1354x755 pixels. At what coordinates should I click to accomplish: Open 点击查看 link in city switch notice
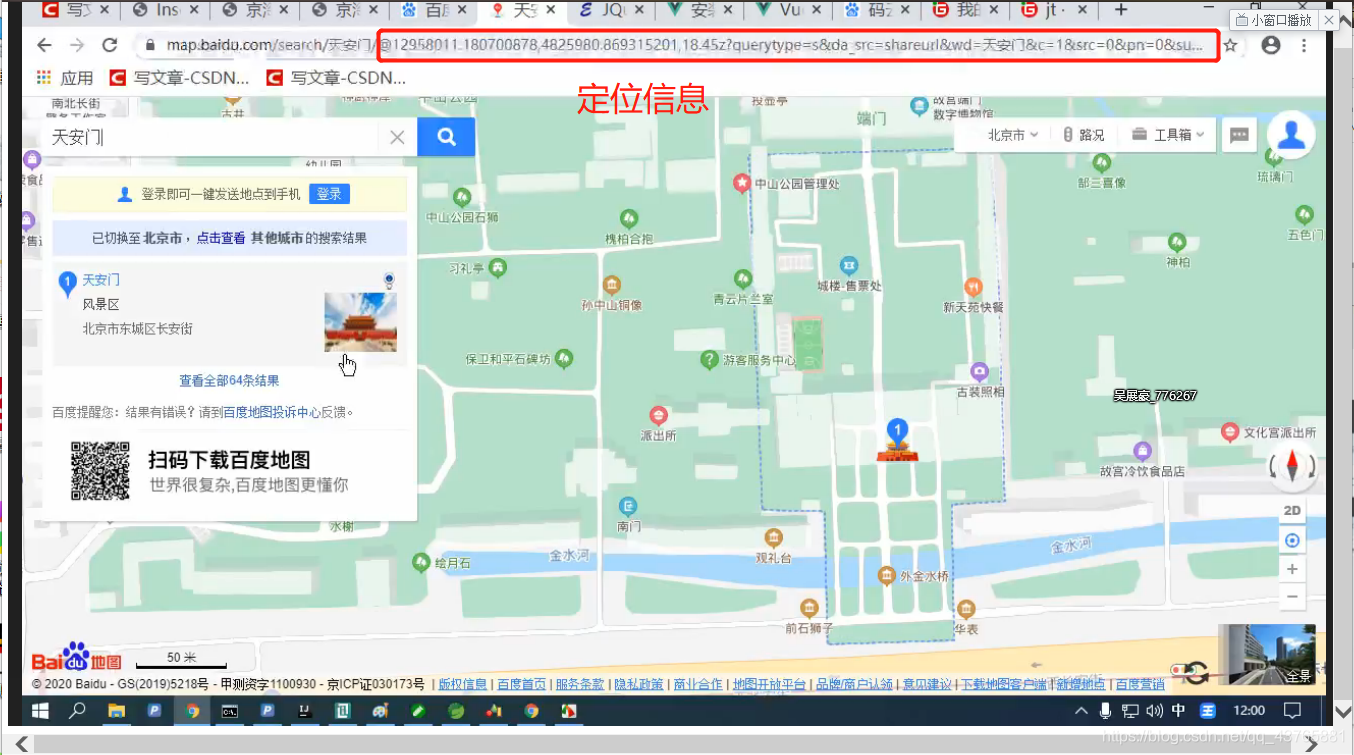[221, 238]
